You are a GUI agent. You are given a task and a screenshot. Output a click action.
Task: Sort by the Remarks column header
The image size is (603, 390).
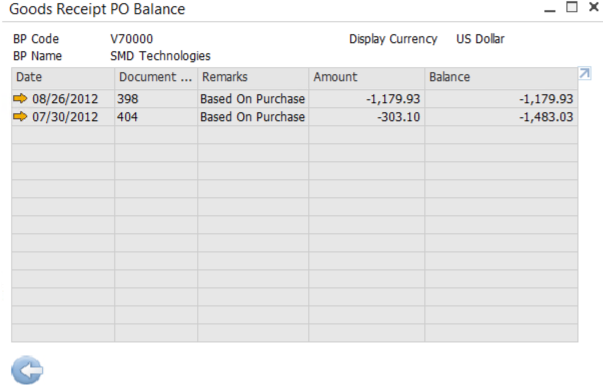point(253,77)
